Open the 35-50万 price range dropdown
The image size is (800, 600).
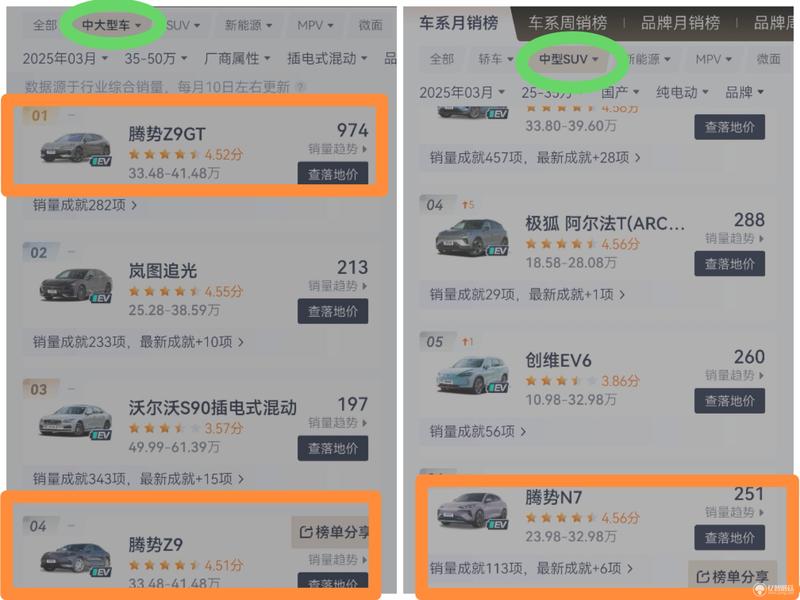155,59
